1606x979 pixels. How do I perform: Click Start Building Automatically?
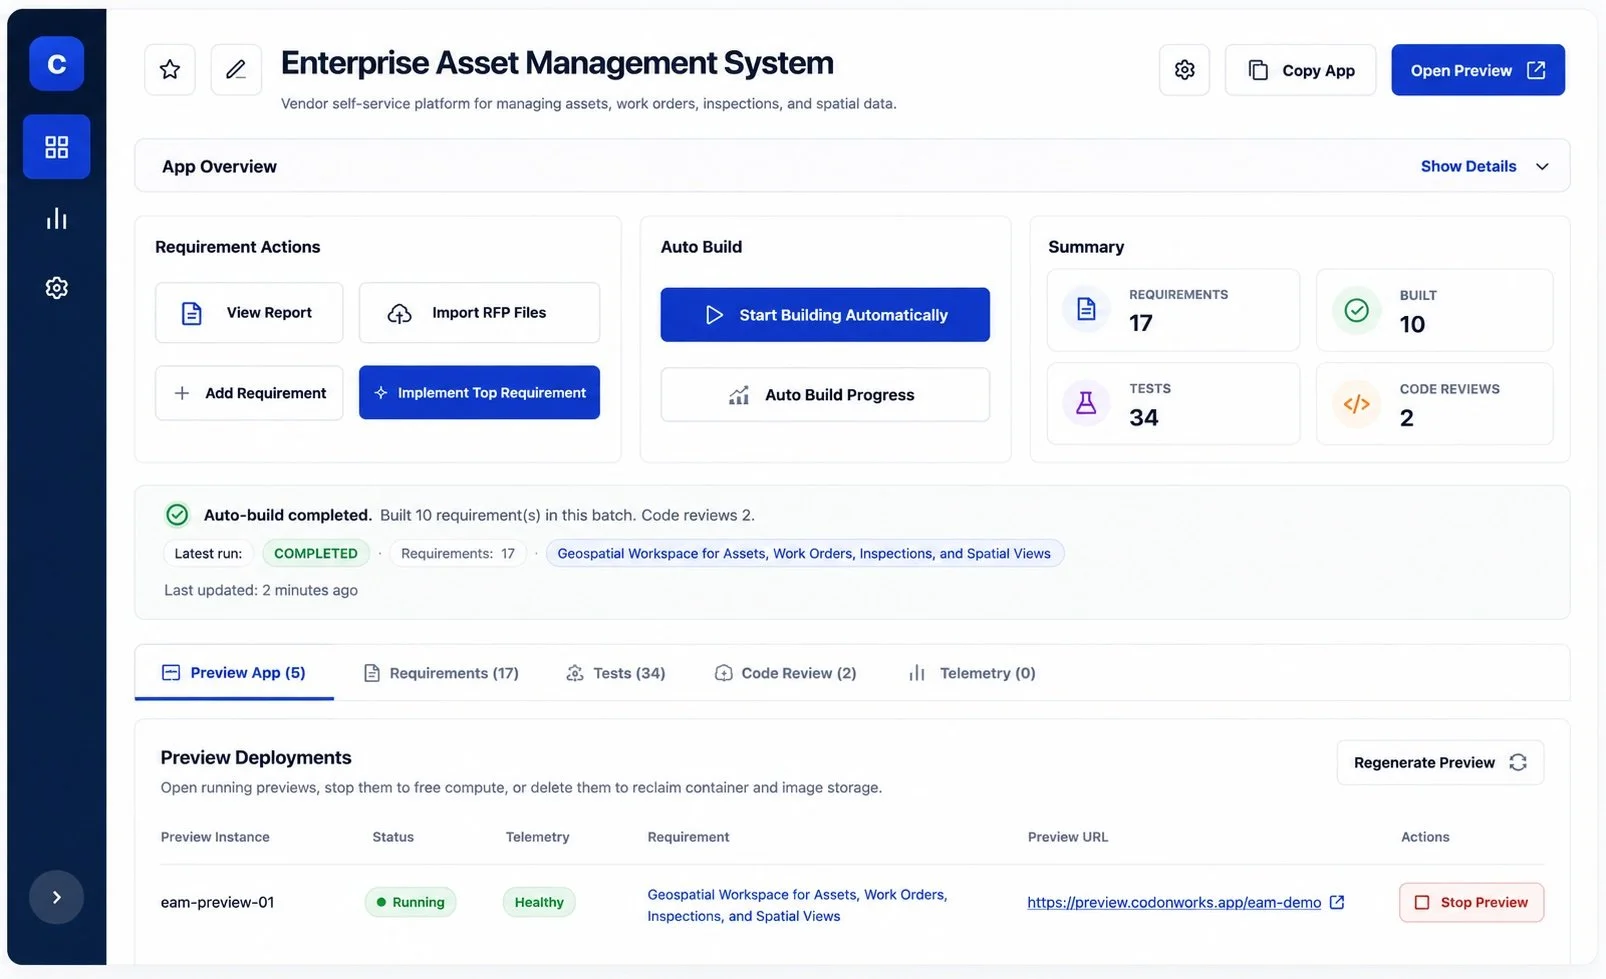825,315
